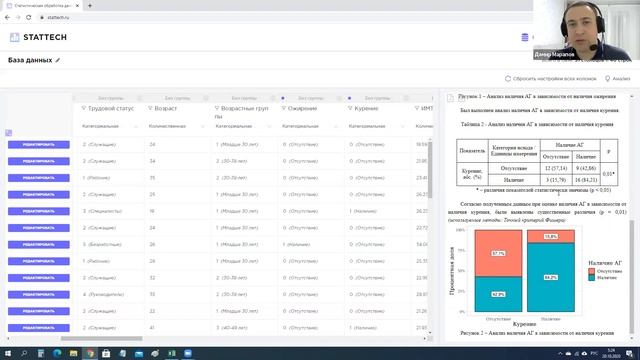This screenshot has height=360, width=640.
Task: Reload the stattech.ru page
Action: [29, 18]
